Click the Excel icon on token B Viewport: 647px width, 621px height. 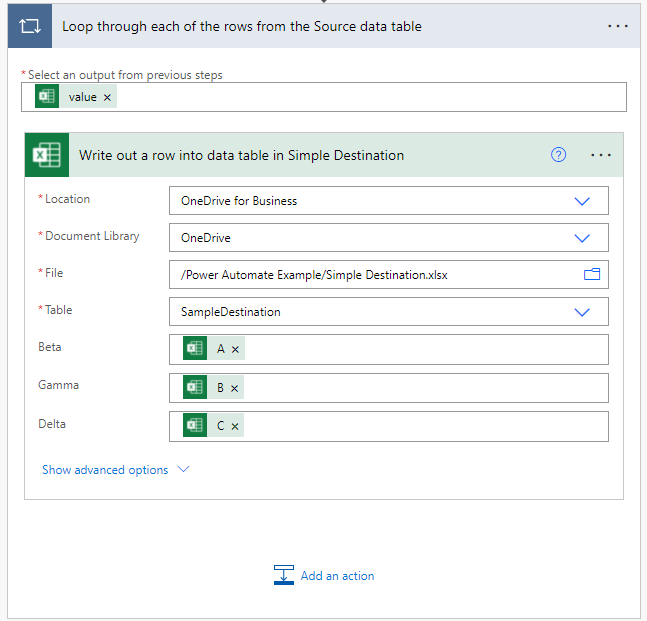pyautogui.click(x=195, y=387)
